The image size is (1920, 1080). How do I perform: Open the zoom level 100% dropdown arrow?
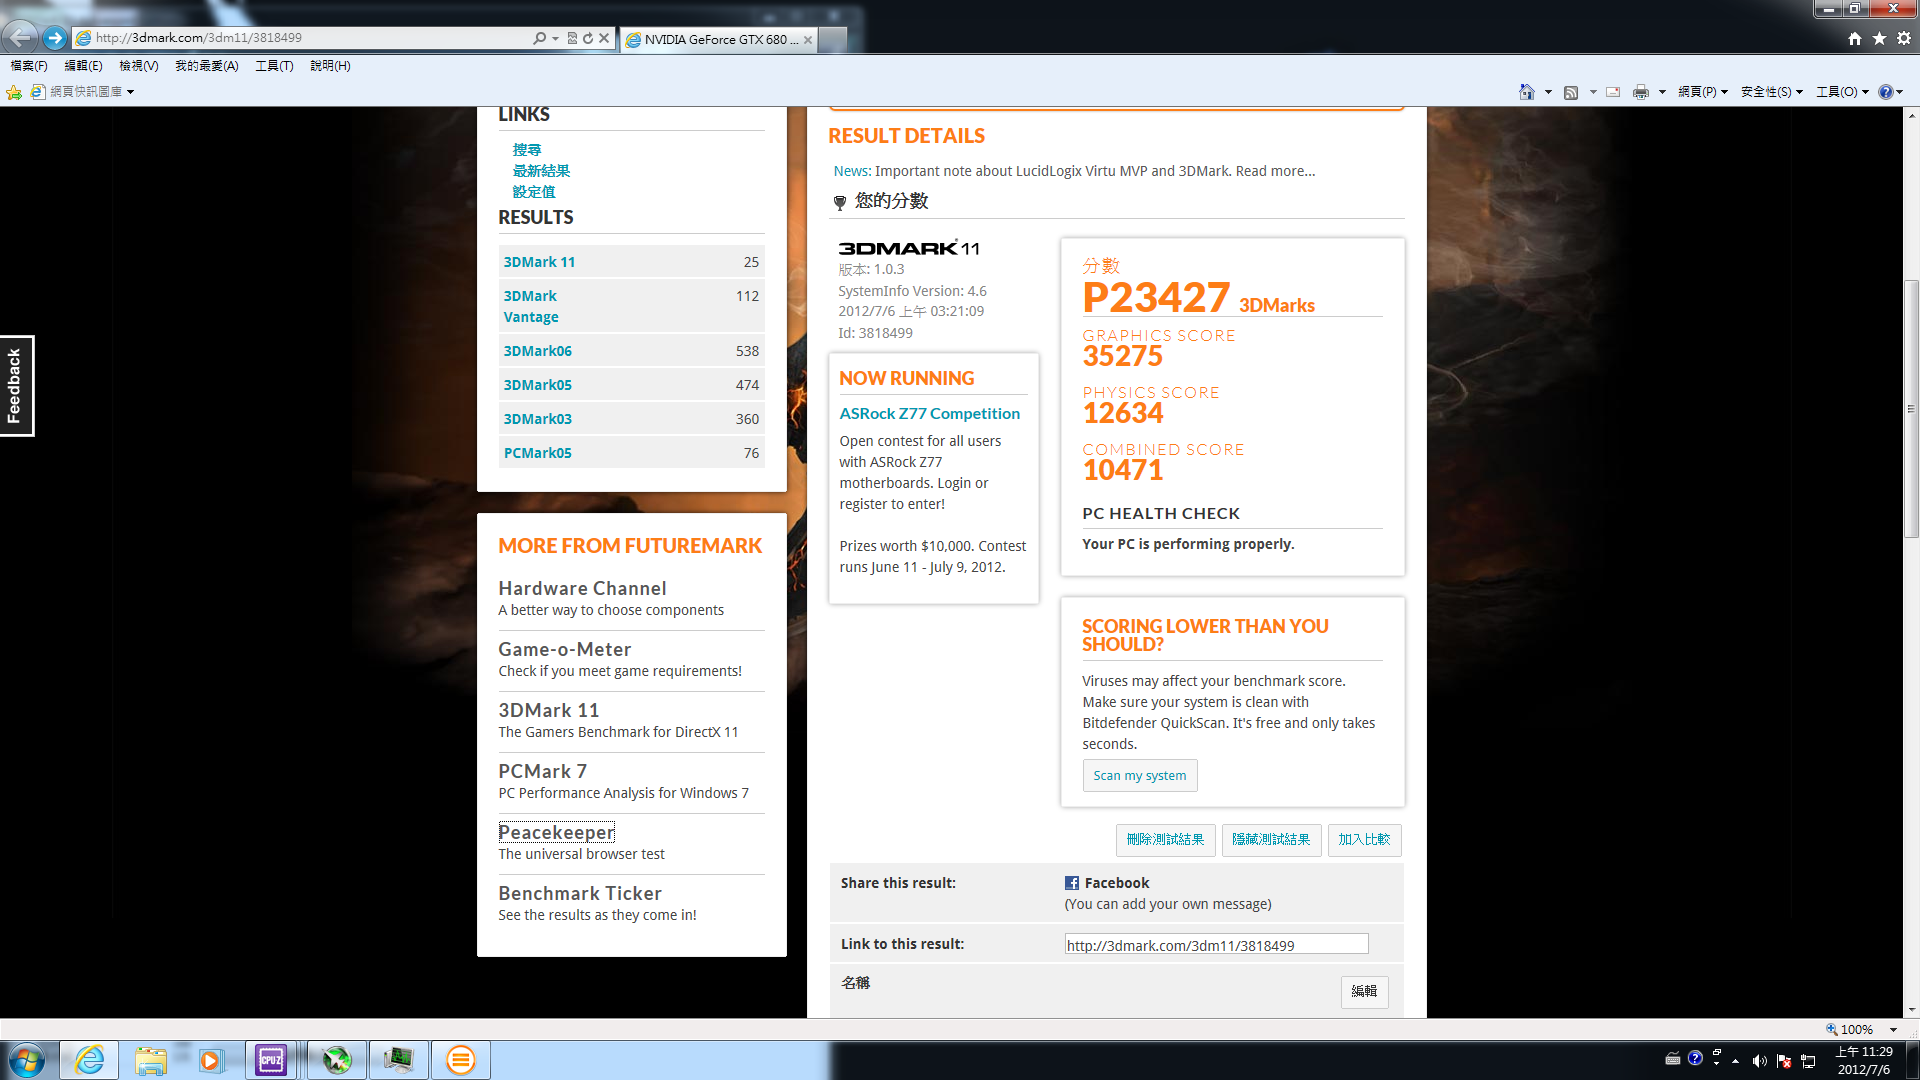pyautogui.click(x=1893, y=1029)
